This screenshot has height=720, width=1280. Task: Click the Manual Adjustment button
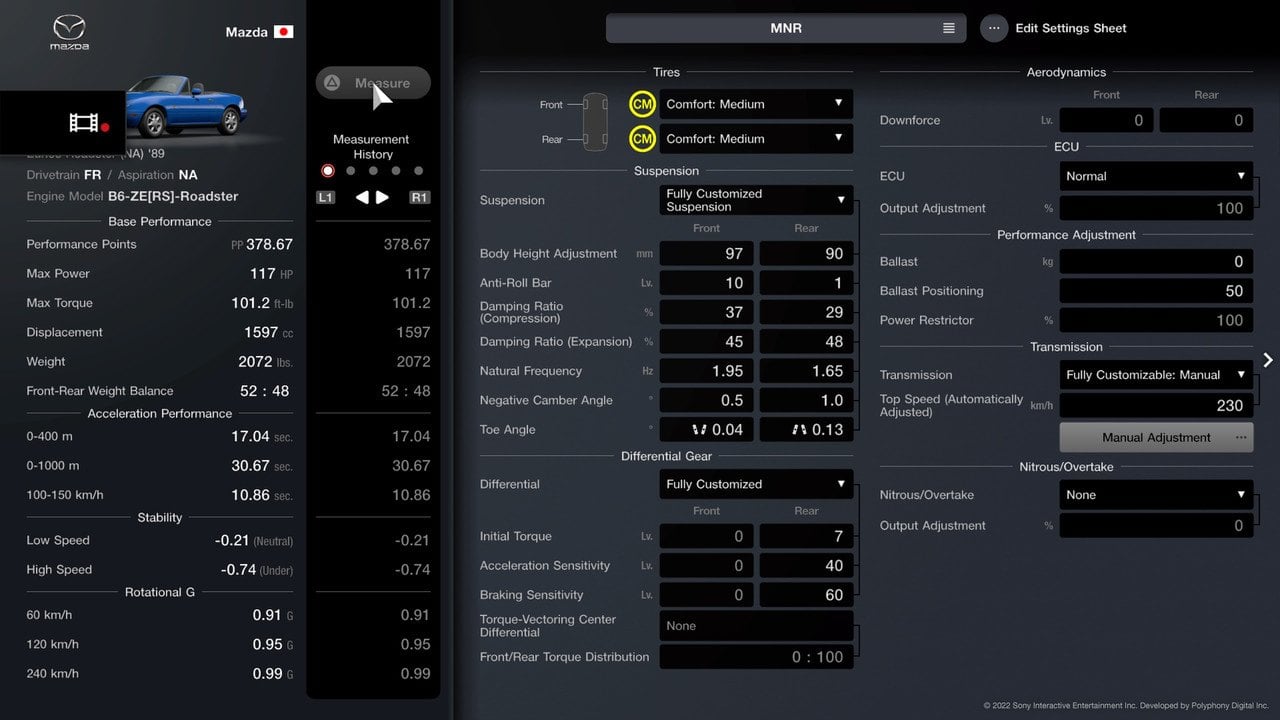click(x=1156, y=437)
